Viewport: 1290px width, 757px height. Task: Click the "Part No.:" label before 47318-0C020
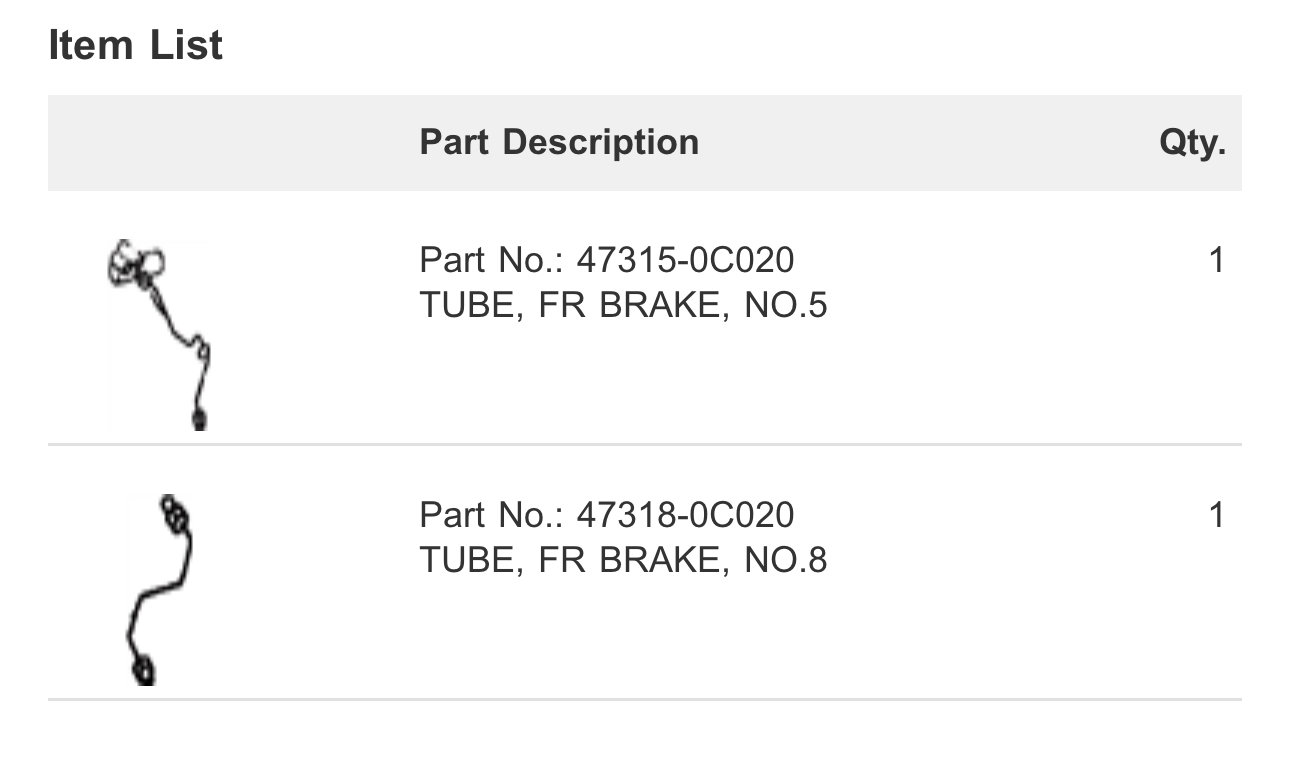(x=493, y=516)
